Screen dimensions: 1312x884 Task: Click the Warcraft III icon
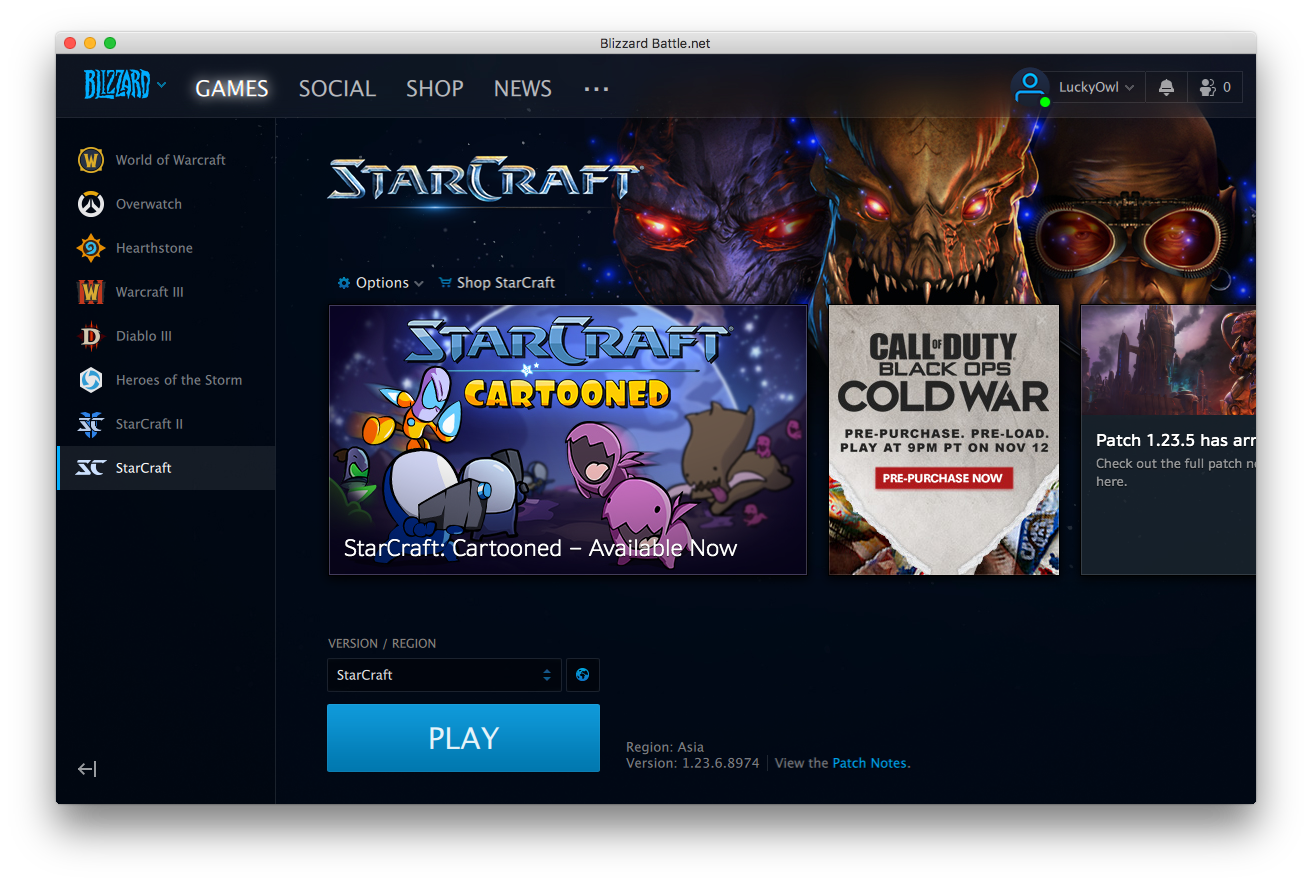pyautogui.click(x=91, y=292)
